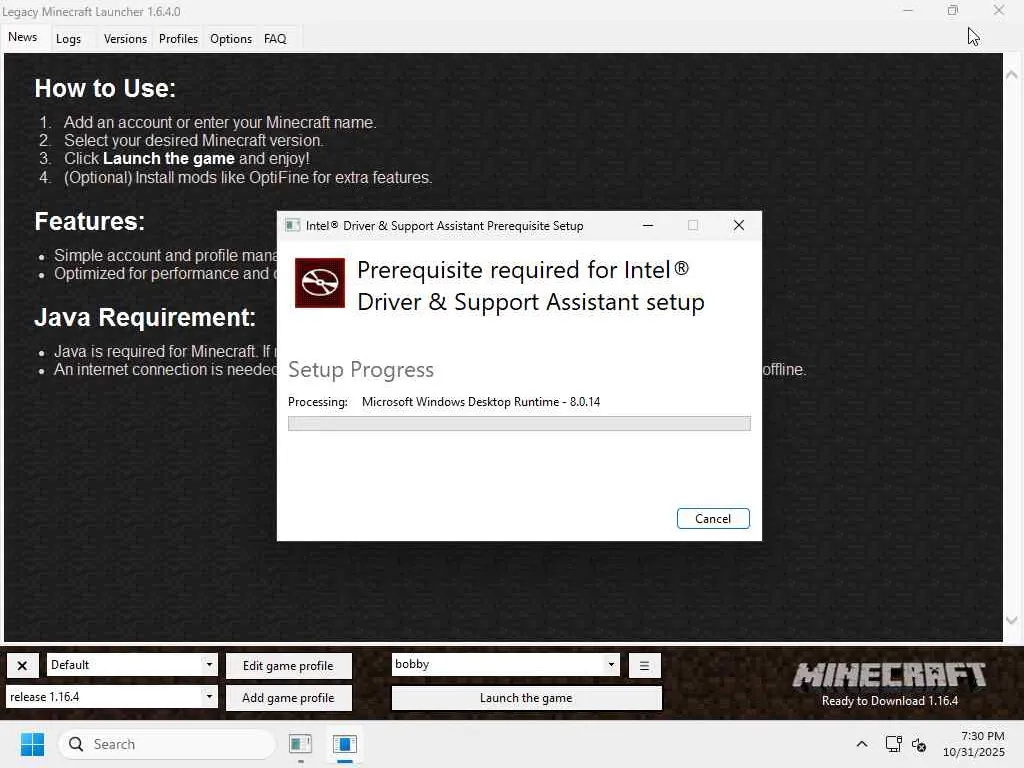Open the Intel setup taskbar icon
Screen dimensions: 1024x768
click(x=300, y=744)
